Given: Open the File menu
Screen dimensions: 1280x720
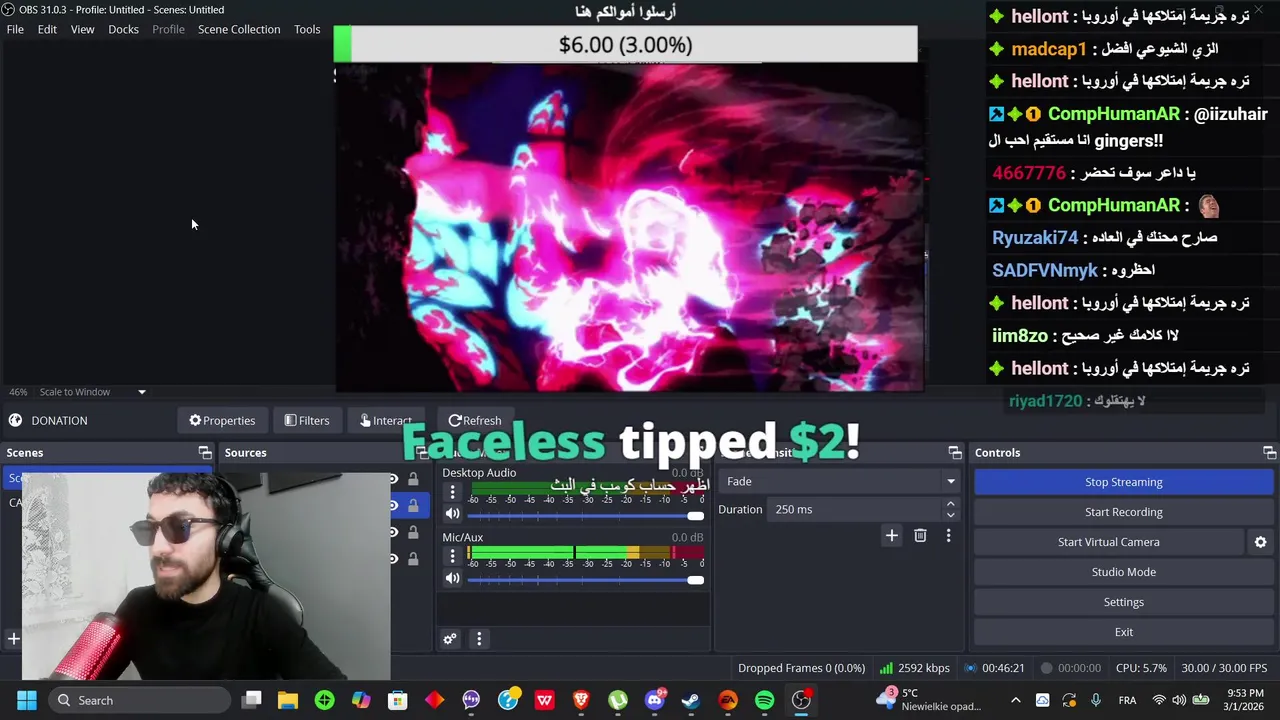Looking at the screenshot, I should coord(15,29).
